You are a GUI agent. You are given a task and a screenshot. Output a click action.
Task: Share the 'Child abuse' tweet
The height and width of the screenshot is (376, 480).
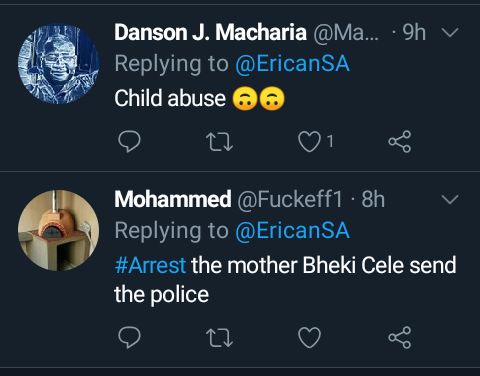tap(400, 142)
